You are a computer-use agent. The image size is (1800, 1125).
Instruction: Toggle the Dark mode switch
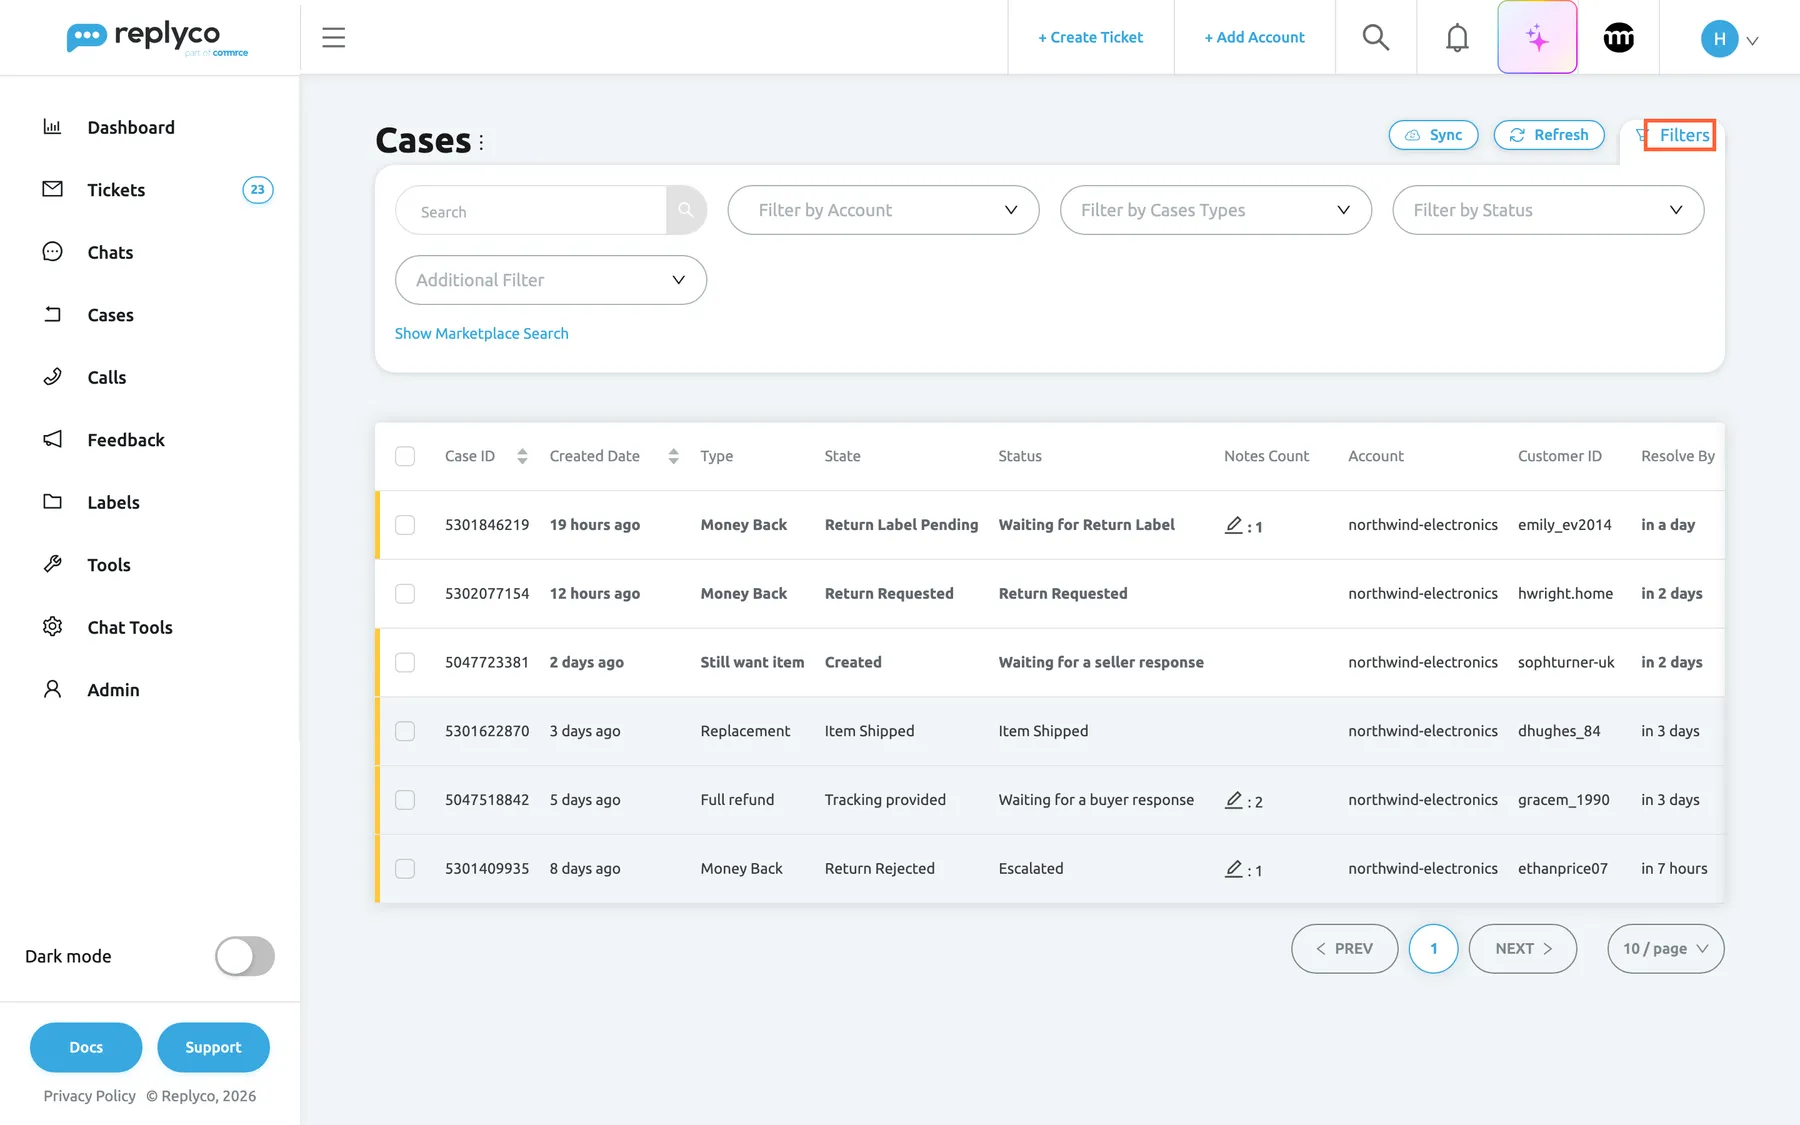[245, 956]
